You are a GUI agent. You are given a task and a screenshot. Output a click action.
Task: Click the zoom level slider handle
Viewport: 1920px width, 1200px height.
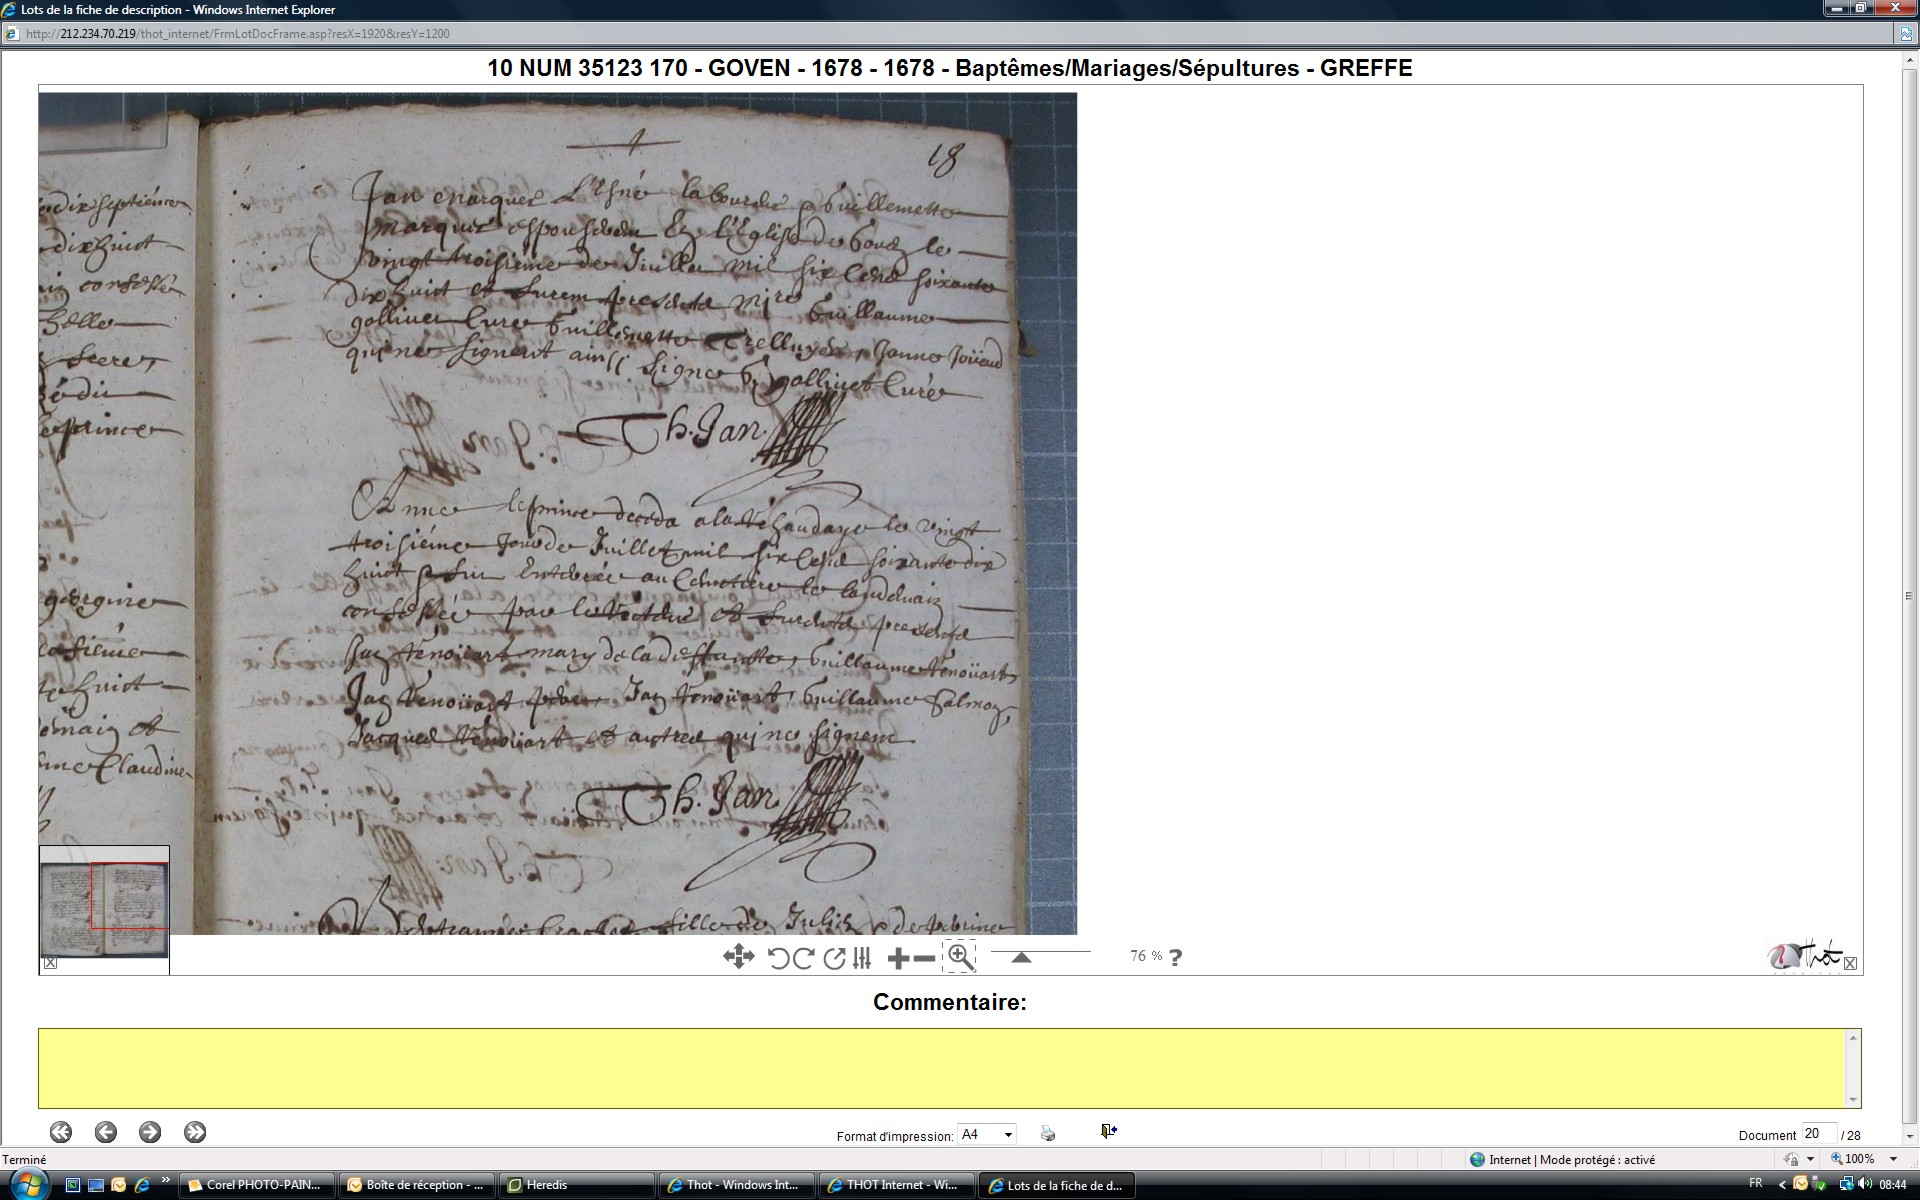pyautogui.click(x=1021, y=957)
